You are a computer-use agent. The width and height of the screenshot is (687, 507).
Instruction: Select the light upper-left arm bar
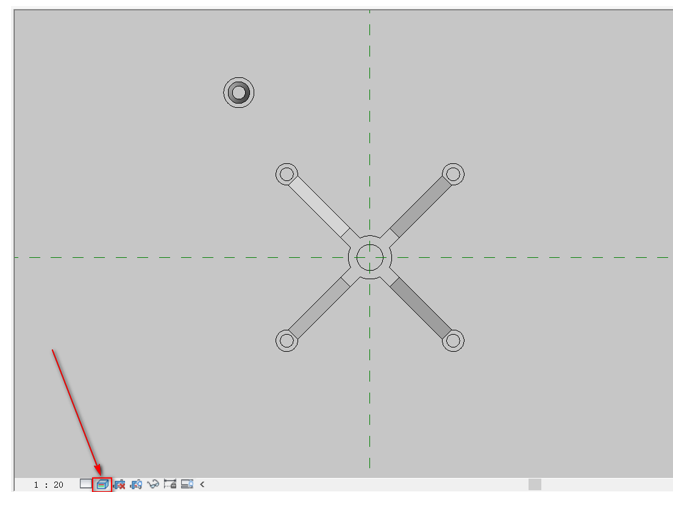coord(319,206)
